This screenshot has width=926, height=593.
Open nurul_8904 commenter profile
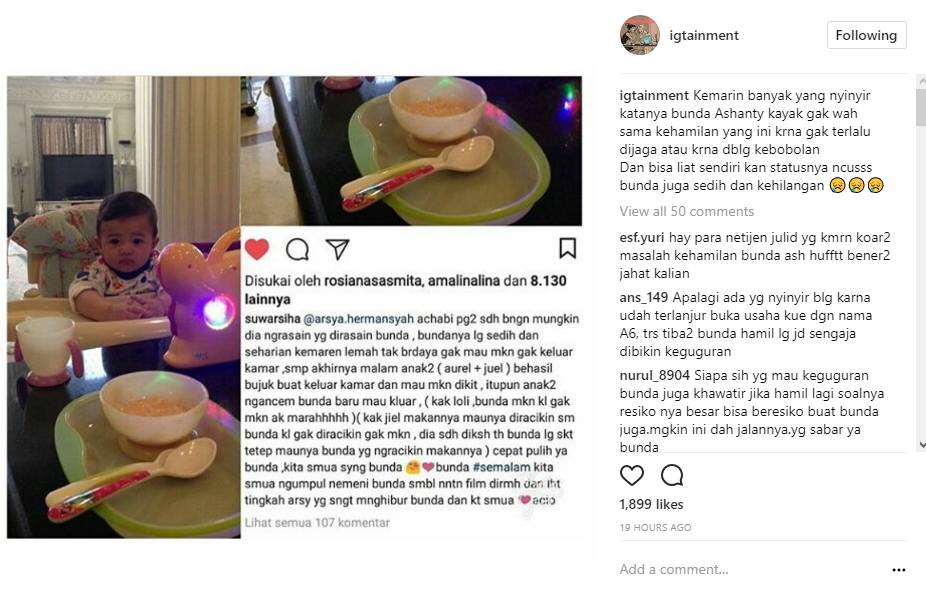pyautogui.click(x=654, y=375)
